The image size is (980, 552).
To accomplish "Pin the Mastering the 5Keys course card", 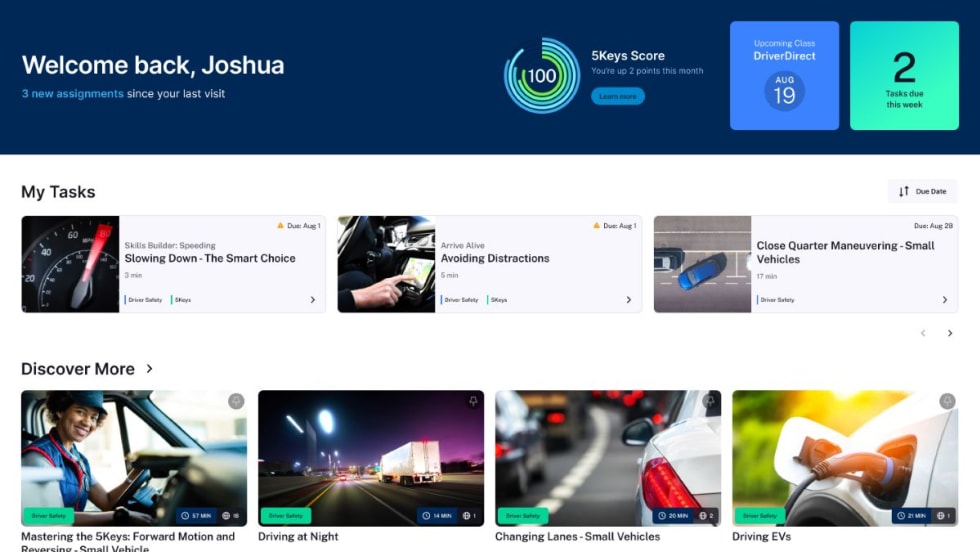I will tap(236, 401).
